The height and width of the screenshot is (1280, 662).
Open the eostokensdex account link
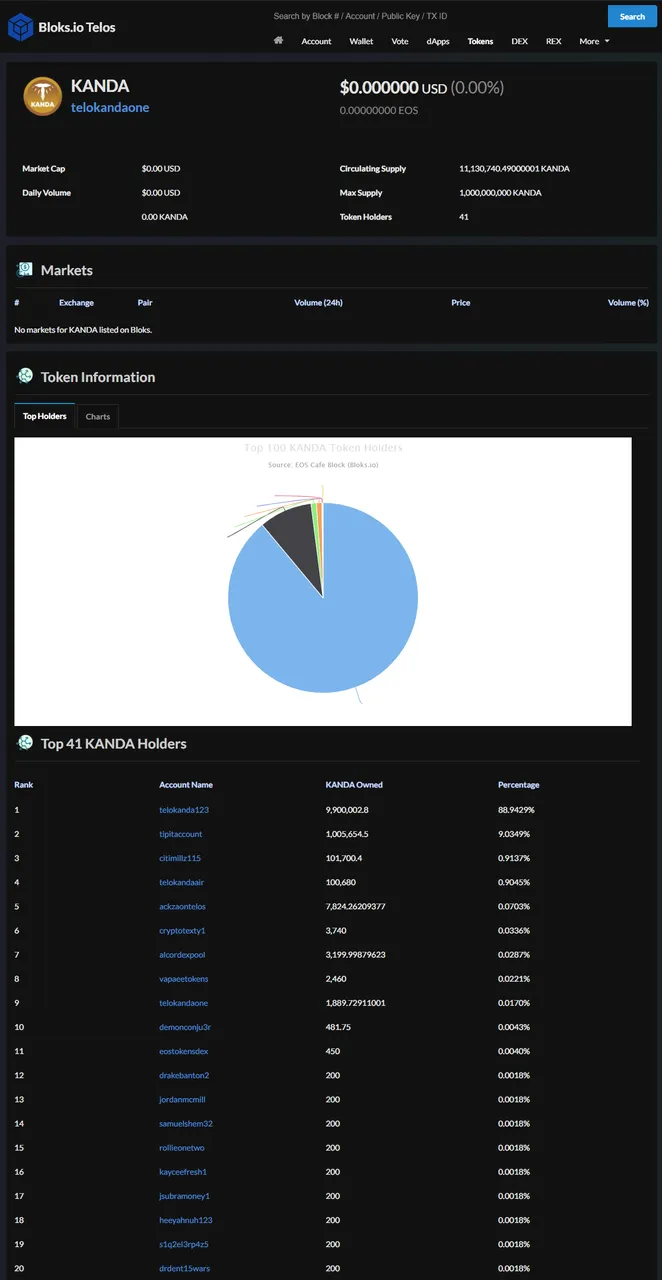184,1051
